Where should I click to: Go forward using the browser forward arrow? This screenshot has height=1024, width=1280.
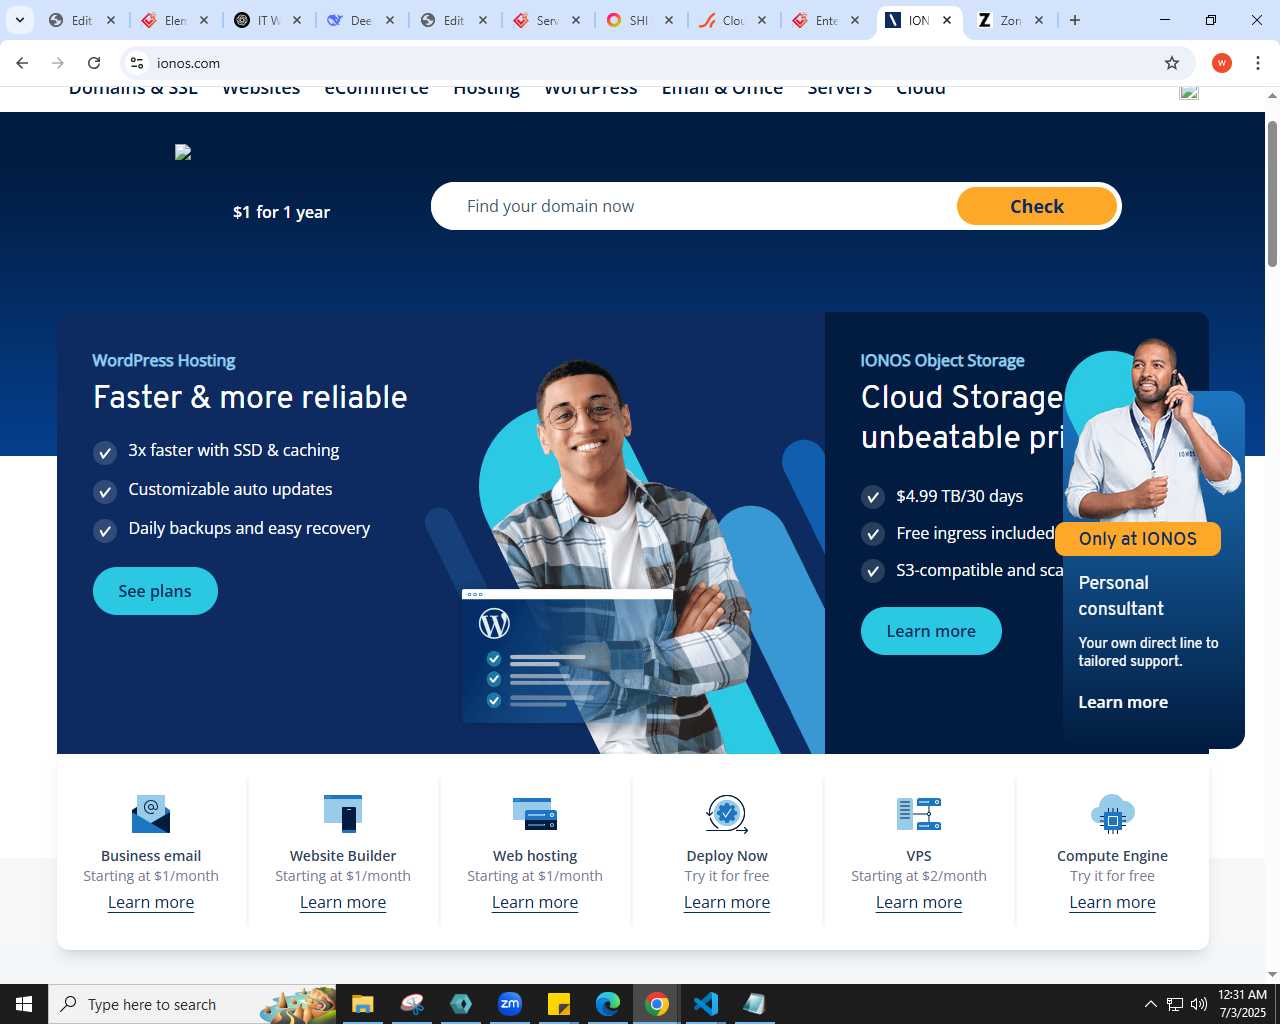point(58,63)
